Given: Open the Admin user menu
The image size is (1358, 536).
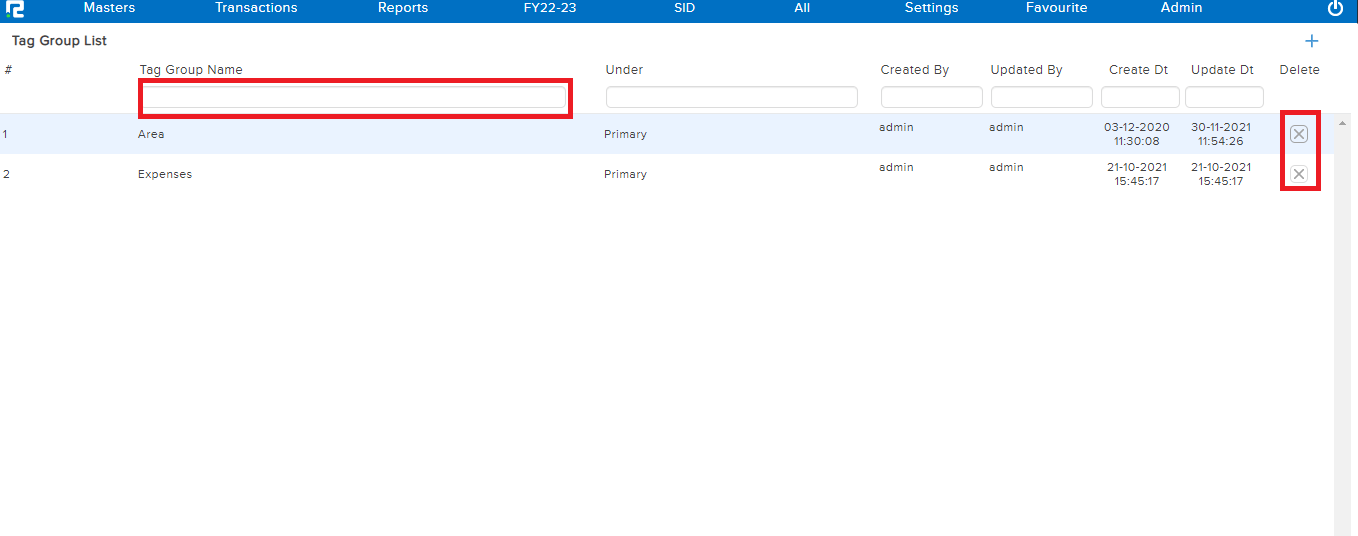Looking at the screenshot, I should 1181,8.
